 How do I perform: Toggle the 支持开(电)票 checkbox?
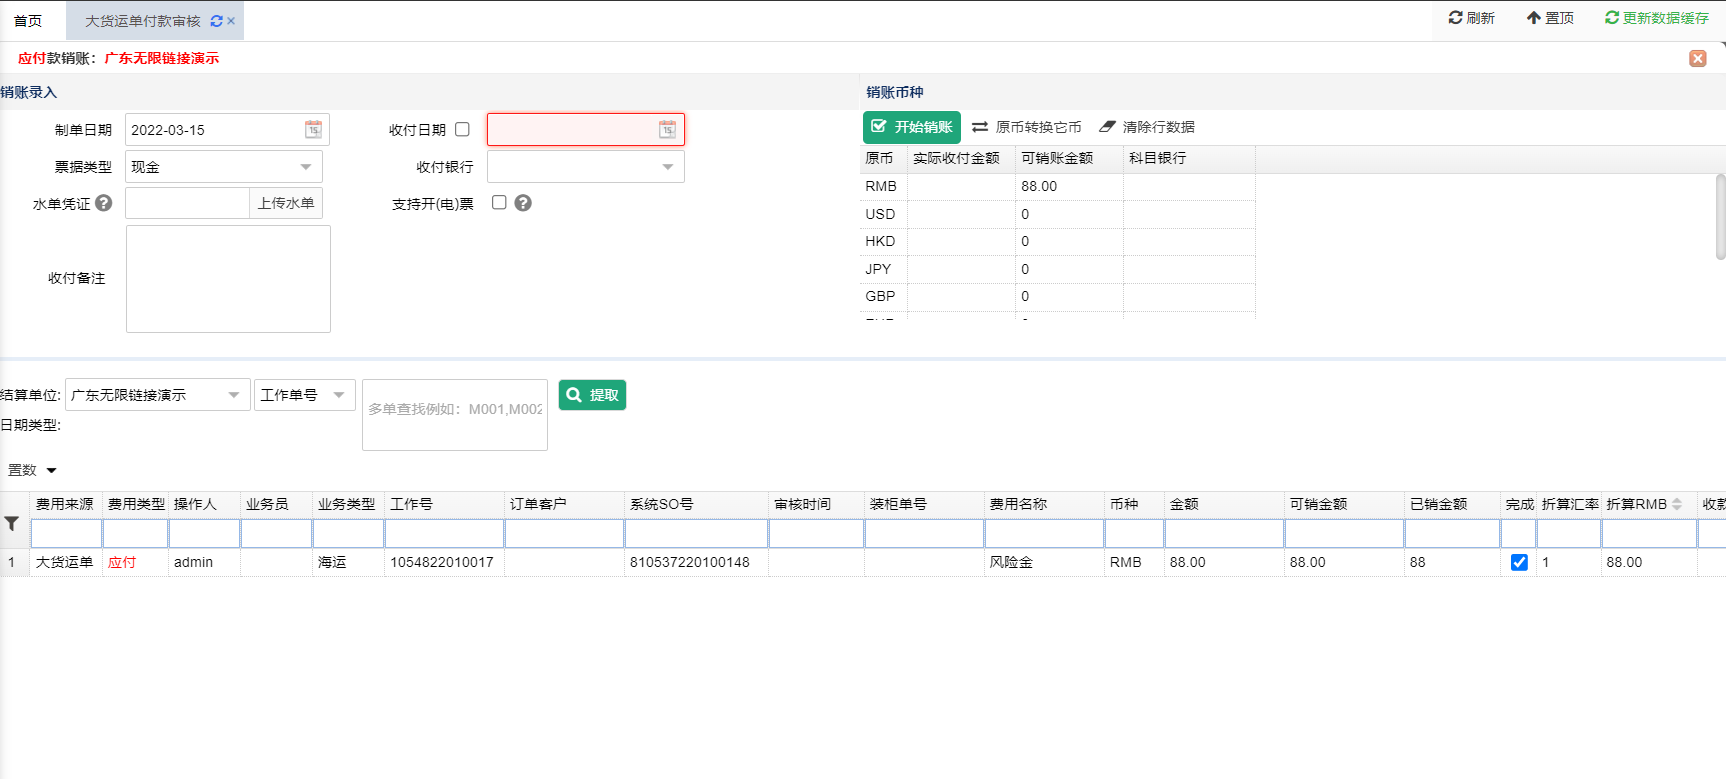(499, 203)
